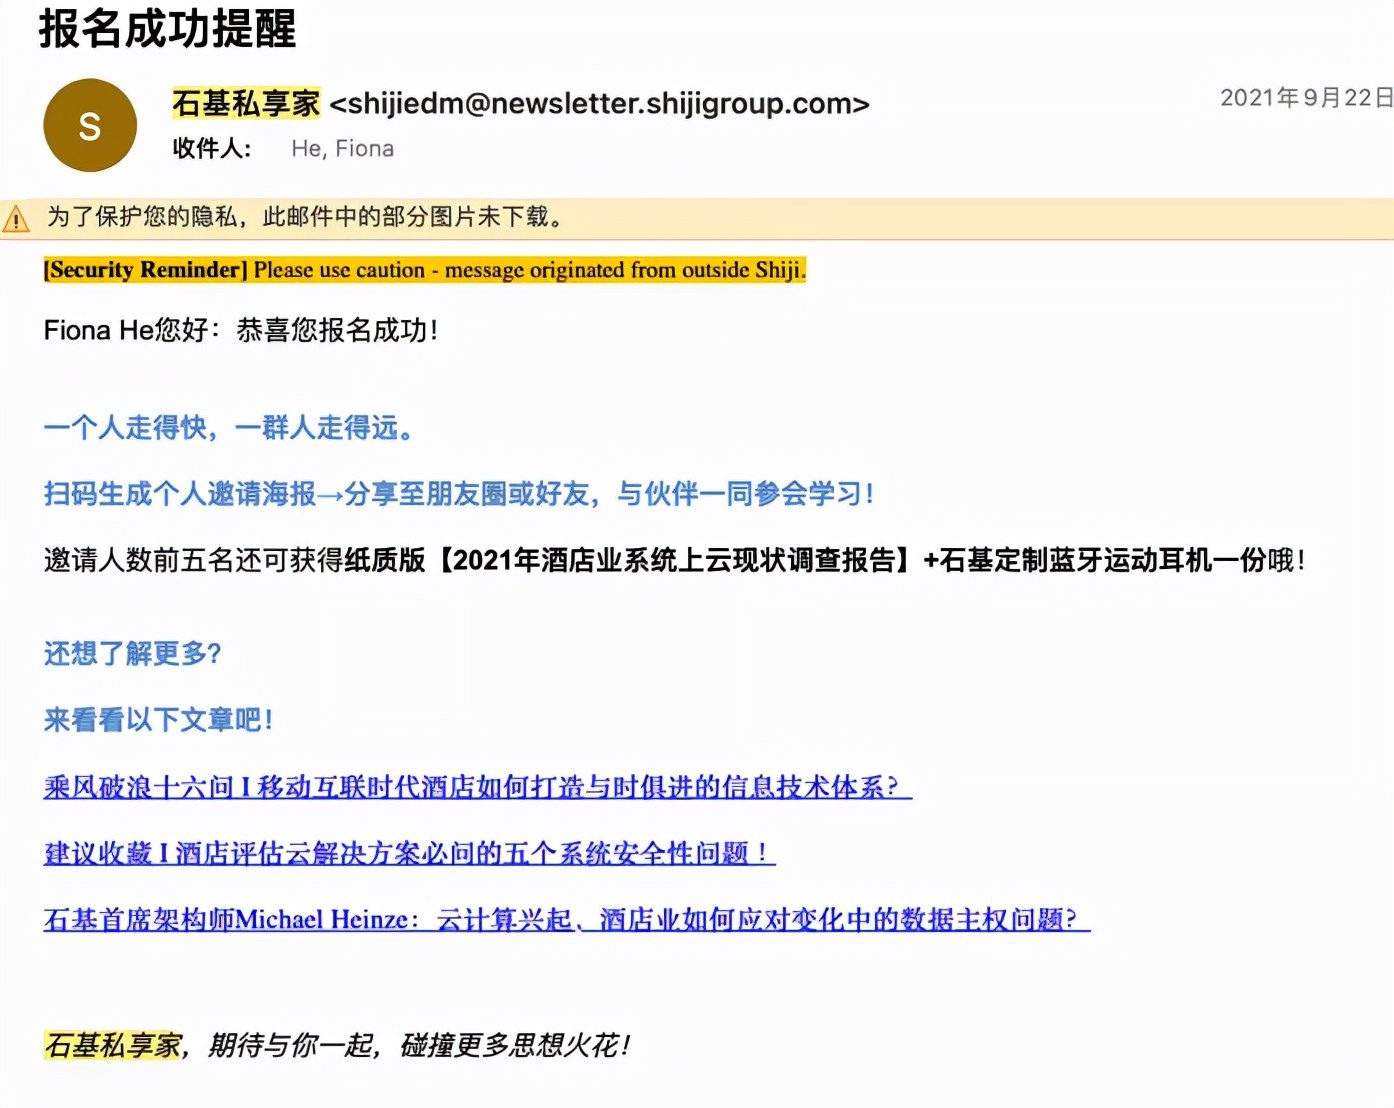Click the email date 2021年9月22日

coord(1306,97)
